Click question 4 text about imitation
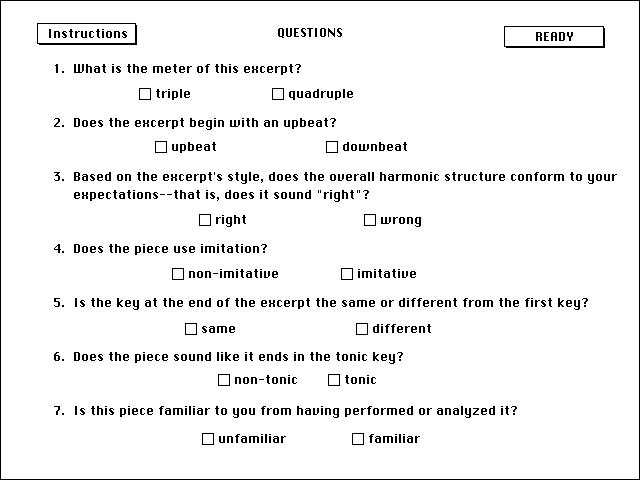The image size is (640, 480). 170,249
